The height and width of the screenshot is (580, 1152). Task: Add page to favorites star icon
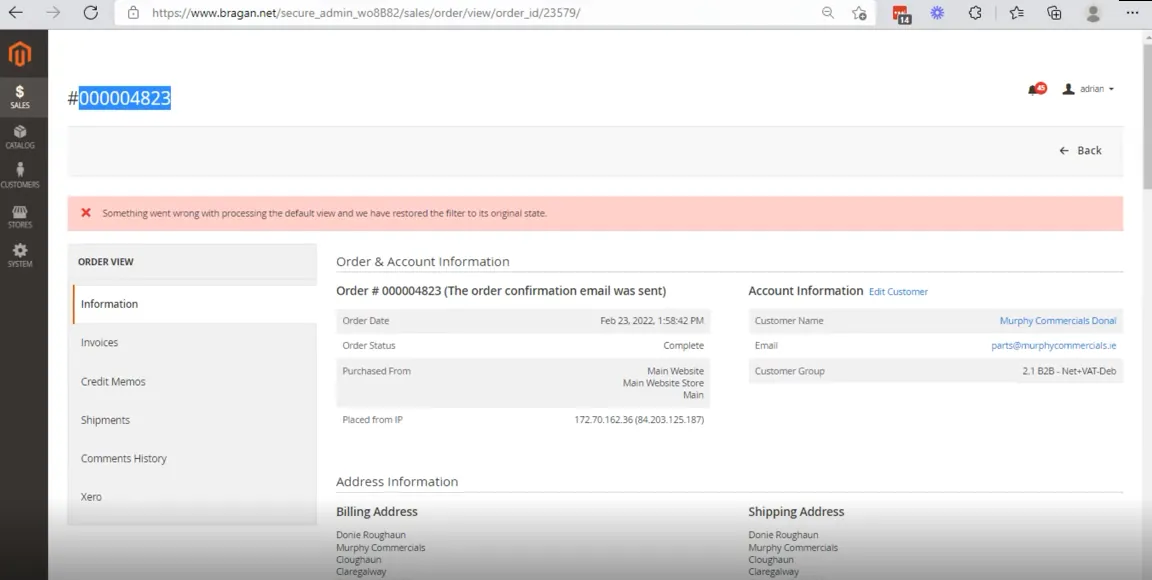pyautogui.click(x=859, y=12)
